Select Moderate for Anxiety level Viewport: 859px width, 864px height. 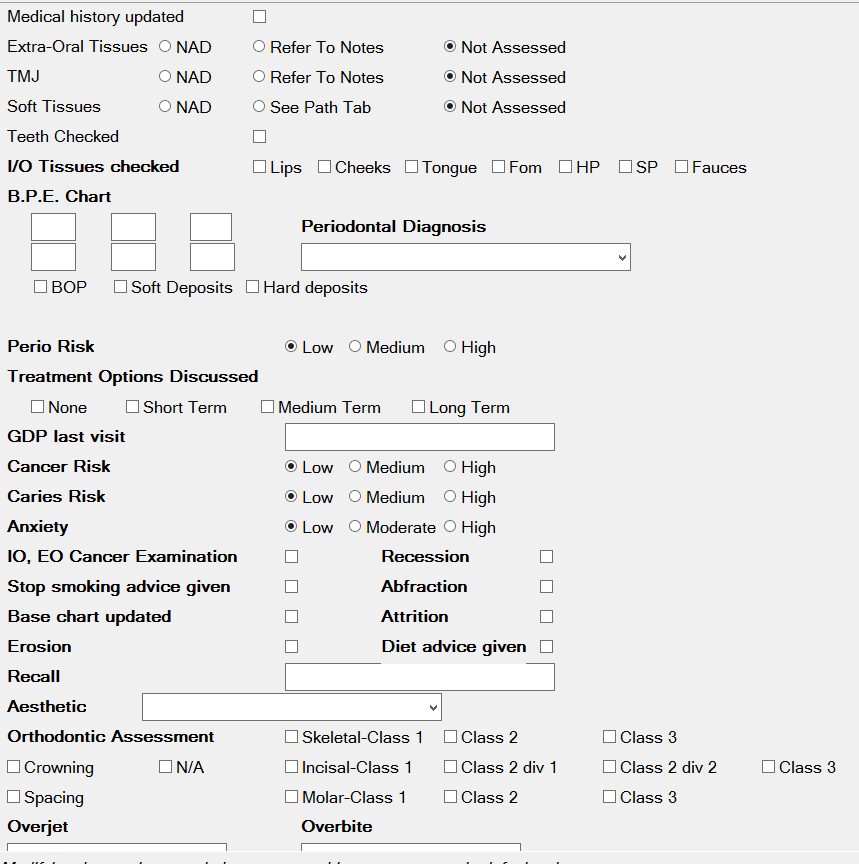(x=354, y=527)
